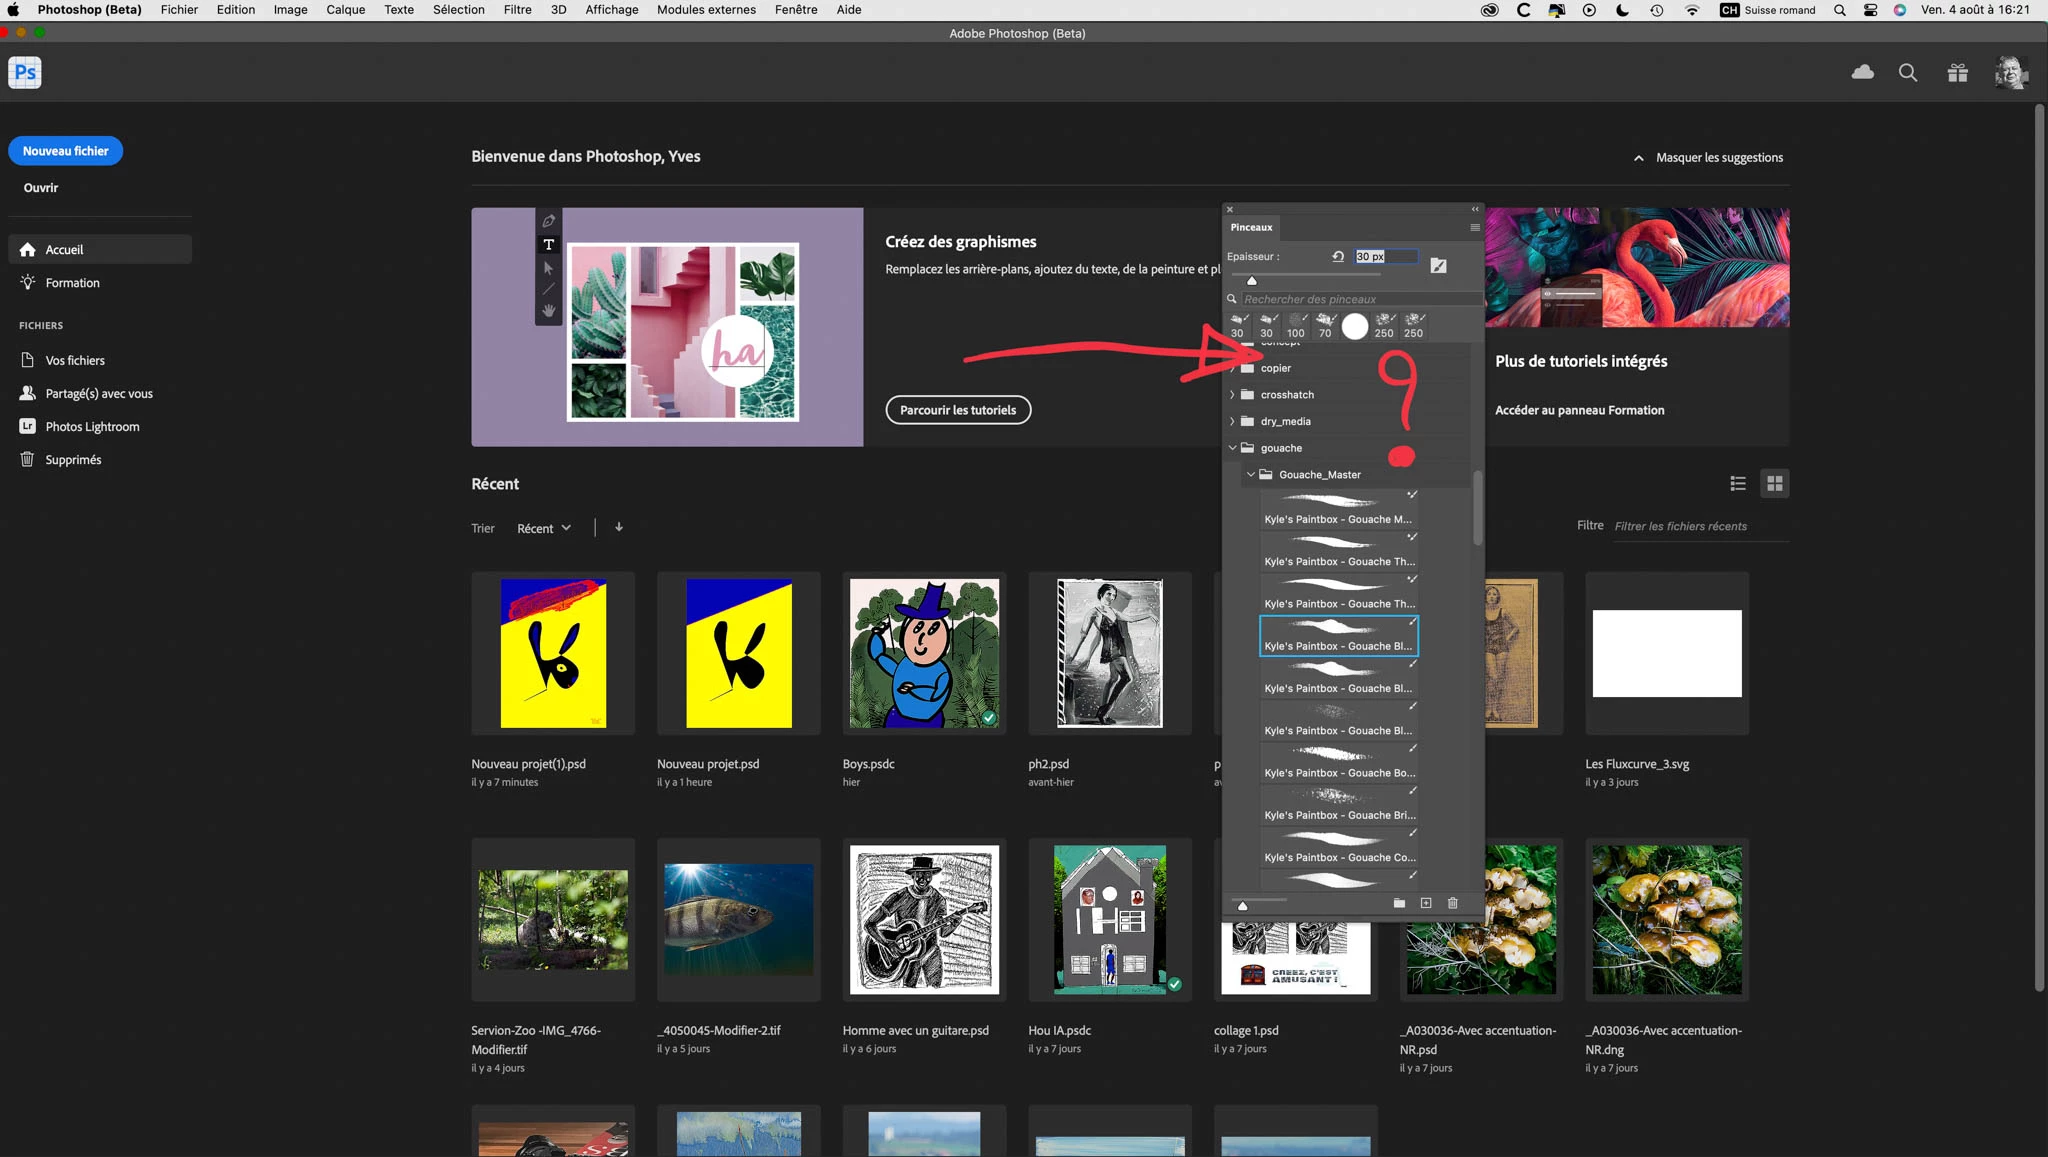The width and height of the screenshot is (2048, 1157).
Task: Open the Creative Cloud sync status icon
Action: [x=1862, y=72]
